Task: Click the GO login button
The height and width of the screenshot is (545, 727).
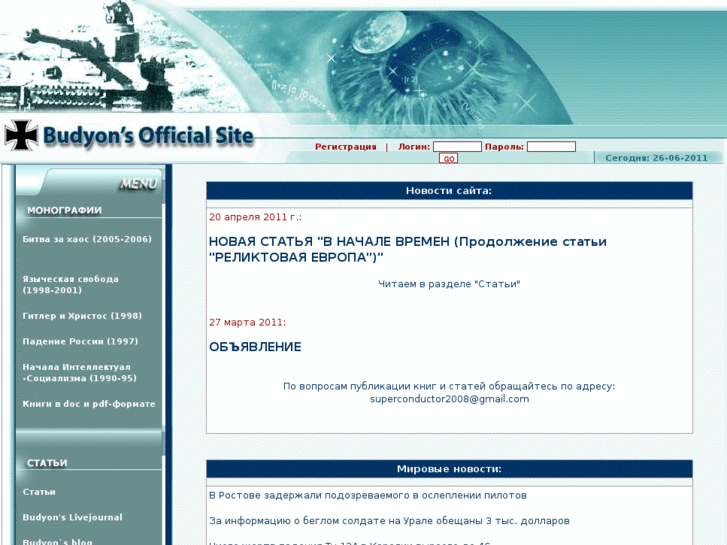Action: (x=448, y=159)
